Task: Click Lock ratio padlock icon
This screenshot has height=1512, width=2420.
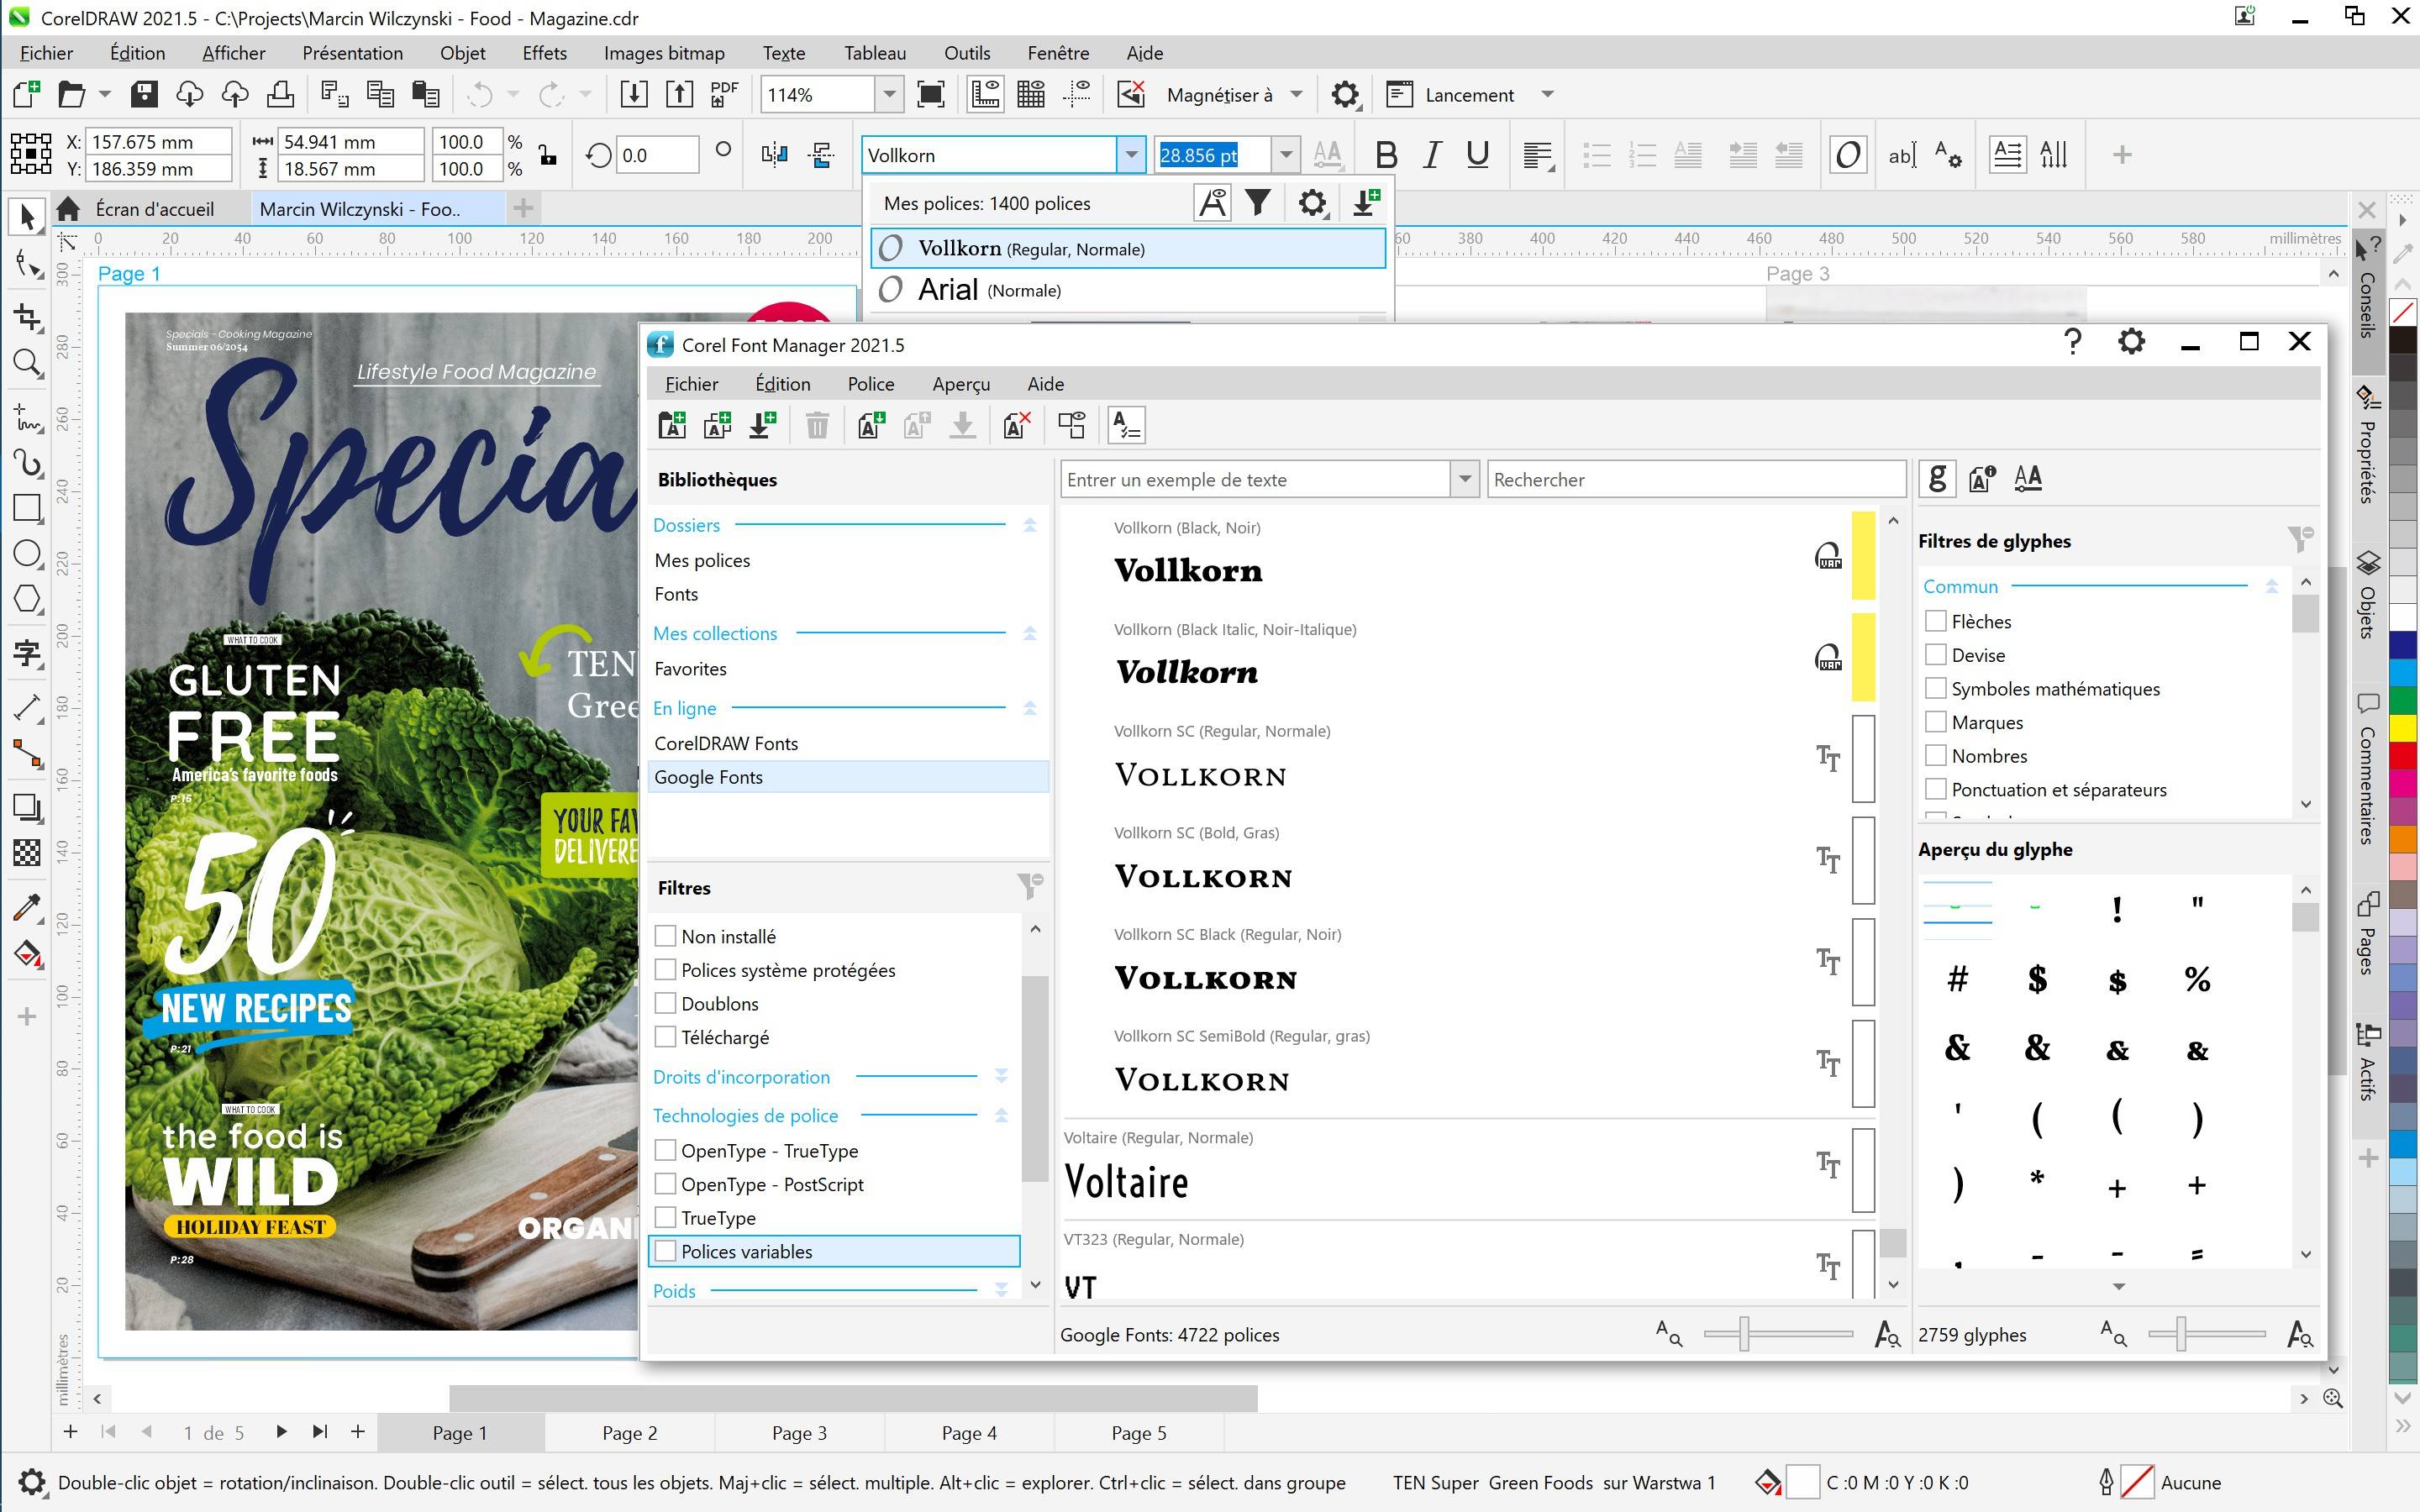Action: click(547, 155)
